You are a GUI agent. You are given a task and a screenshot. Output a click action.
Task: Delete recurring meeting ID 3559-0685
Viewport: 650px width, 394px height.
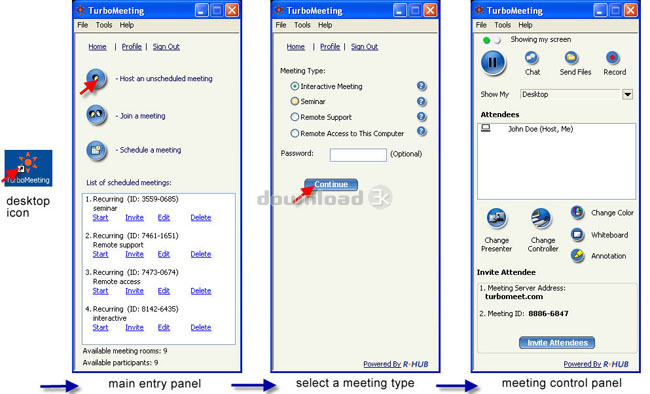tap(201, 218)
